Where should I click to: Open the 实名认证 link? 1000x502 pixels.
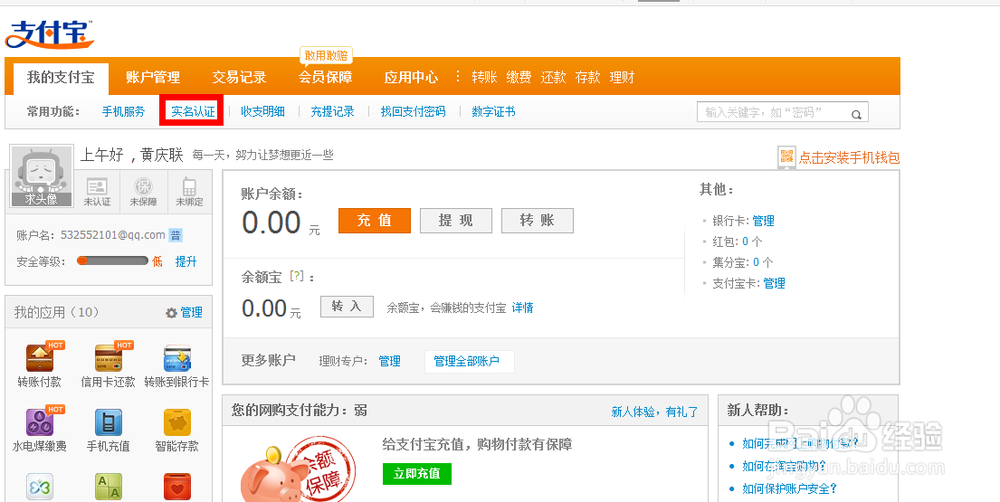[x=193, y=112]
